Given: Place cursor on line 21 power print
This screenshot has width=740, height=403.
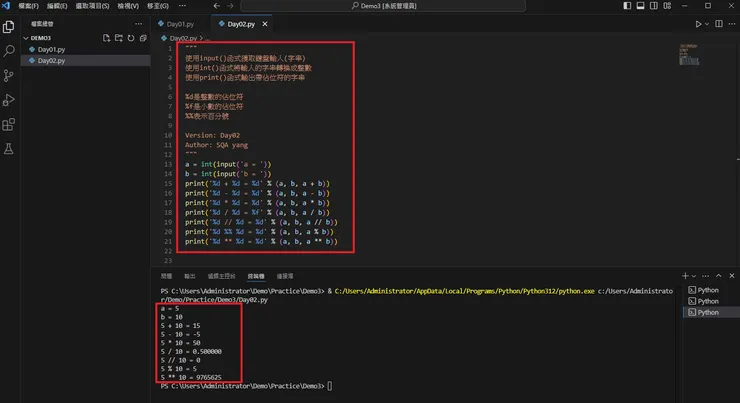Looking at the screenshot, I should tap(261, 241).
